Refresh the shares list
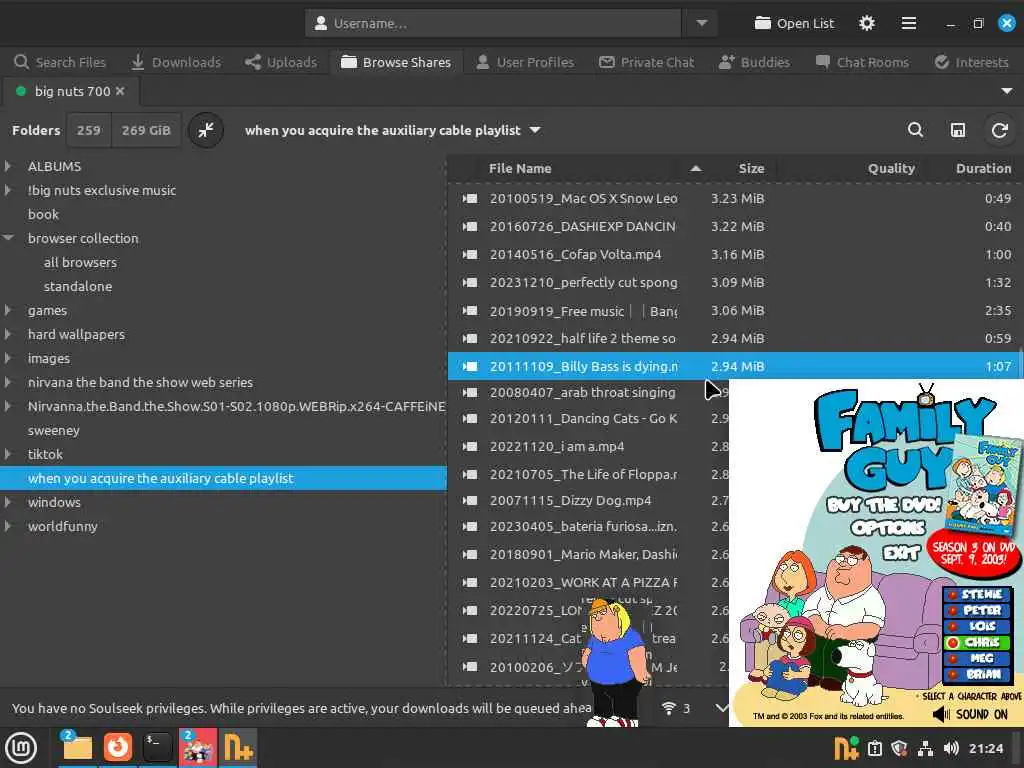Screen dimensions: 1024x768 (999, 130)
